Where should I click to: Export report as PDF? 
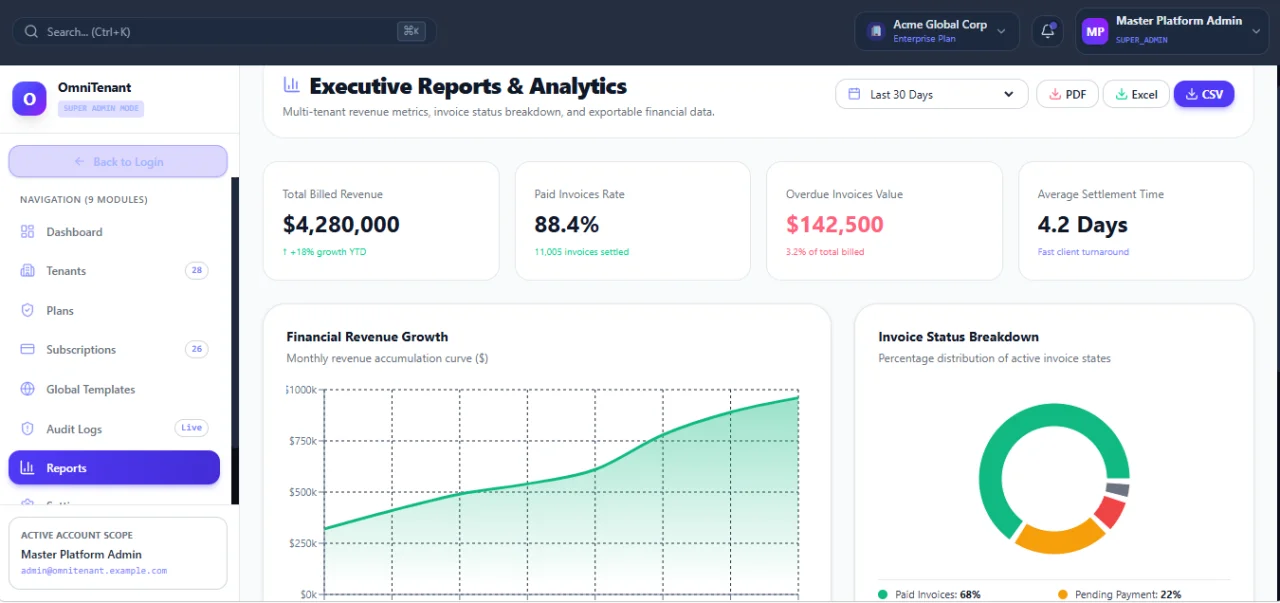[1067, 94]
